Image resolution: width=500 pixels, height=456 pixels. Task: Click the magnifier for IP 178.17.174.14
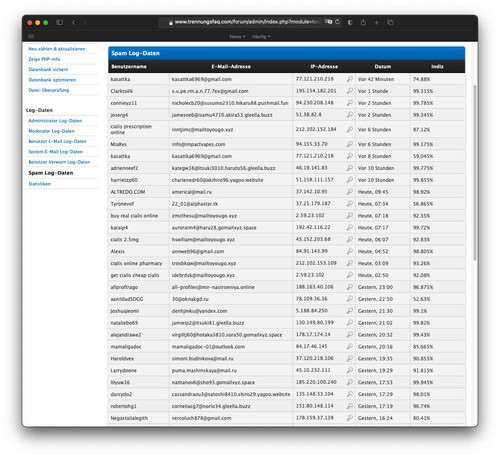(350, 334)
